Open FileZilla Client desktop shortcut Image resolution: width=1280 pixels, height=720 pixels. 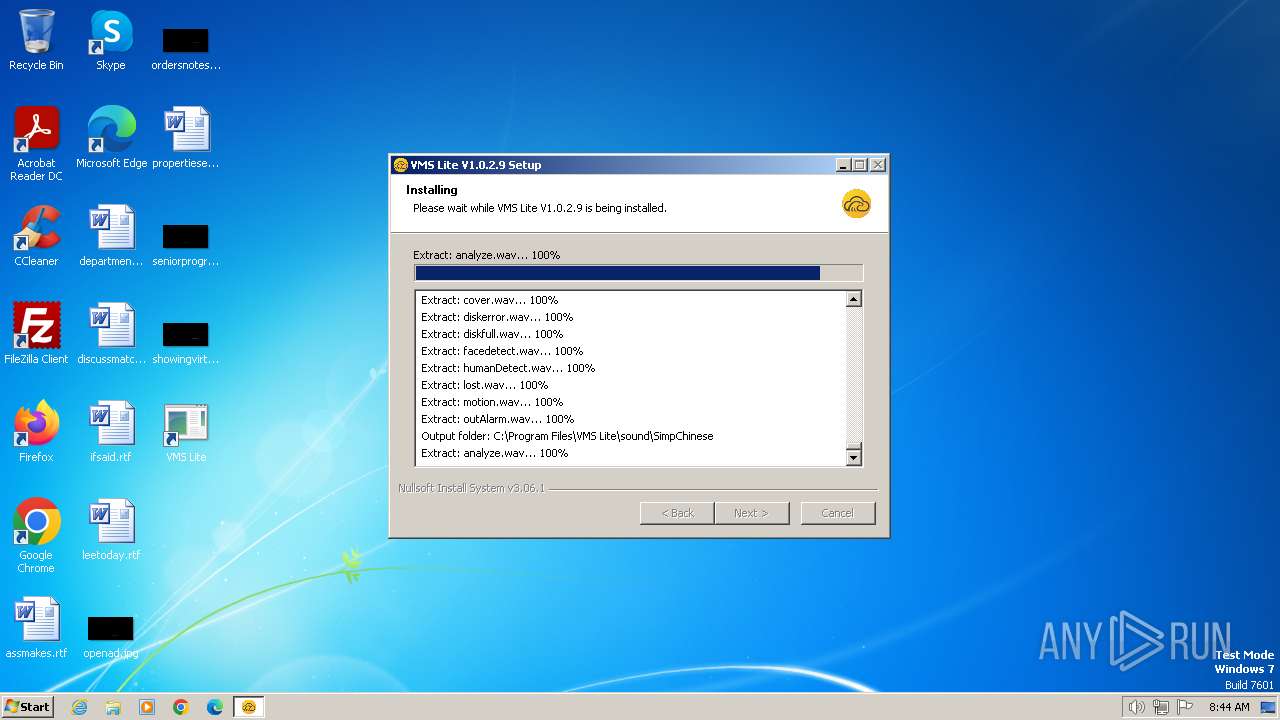tap(36, 334)
